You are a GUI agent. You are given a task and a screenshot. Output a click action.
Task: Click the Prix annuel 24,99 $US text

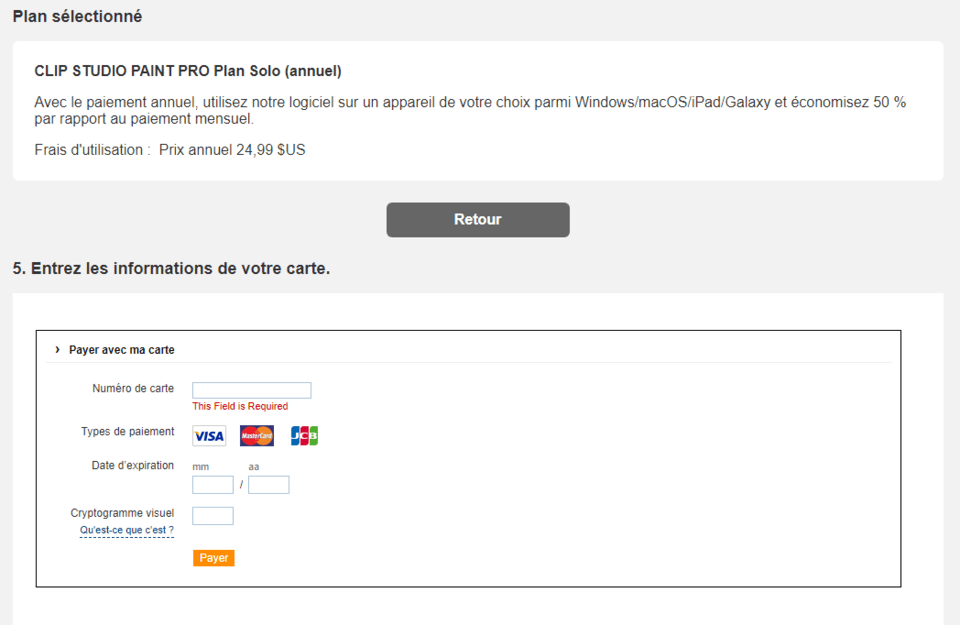(232, 150)
